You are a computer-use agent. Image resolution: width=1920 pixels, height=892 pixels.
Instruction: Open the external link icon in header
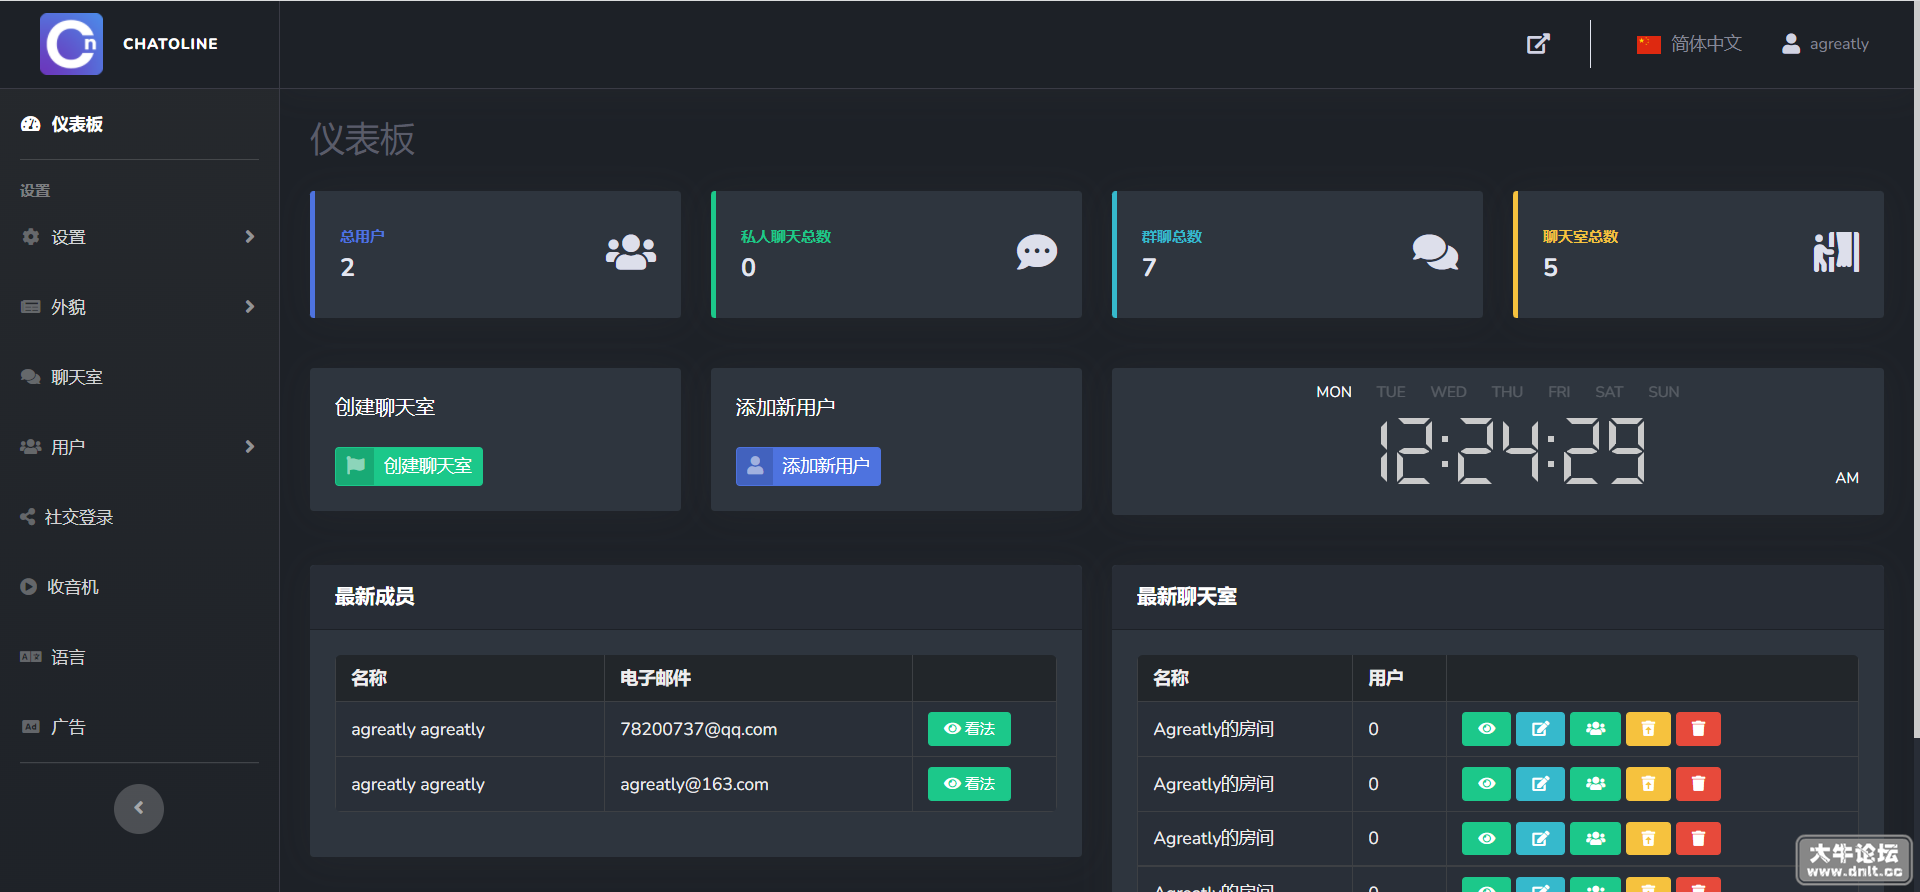tap(1538, 44)
